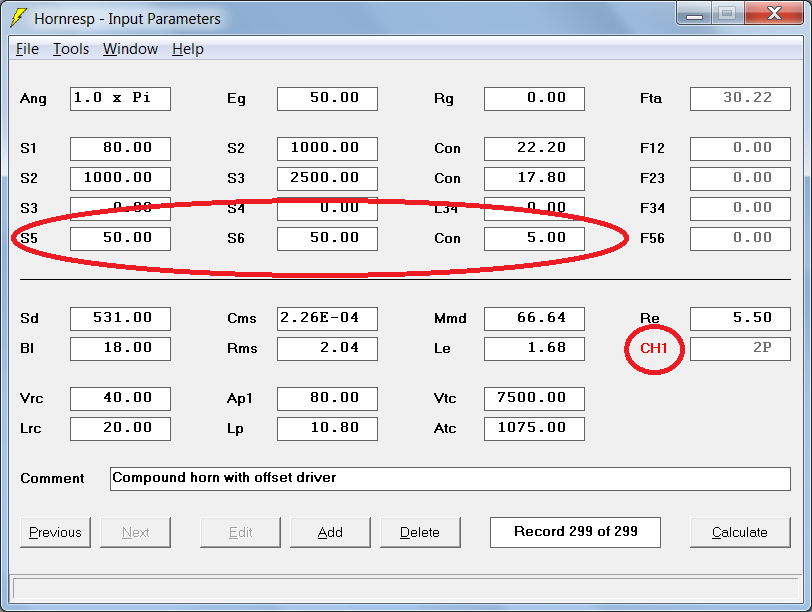Click the Calculate button
The image size is (812, 612).
740,532
